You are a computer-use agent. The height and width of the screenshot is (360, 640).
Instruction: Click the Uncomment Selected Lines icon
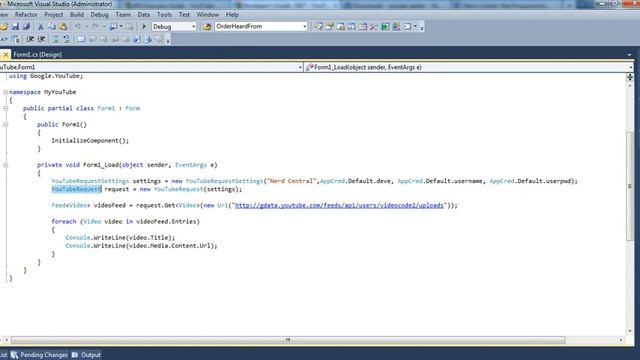pyautogui.click(x=67, y=39)
